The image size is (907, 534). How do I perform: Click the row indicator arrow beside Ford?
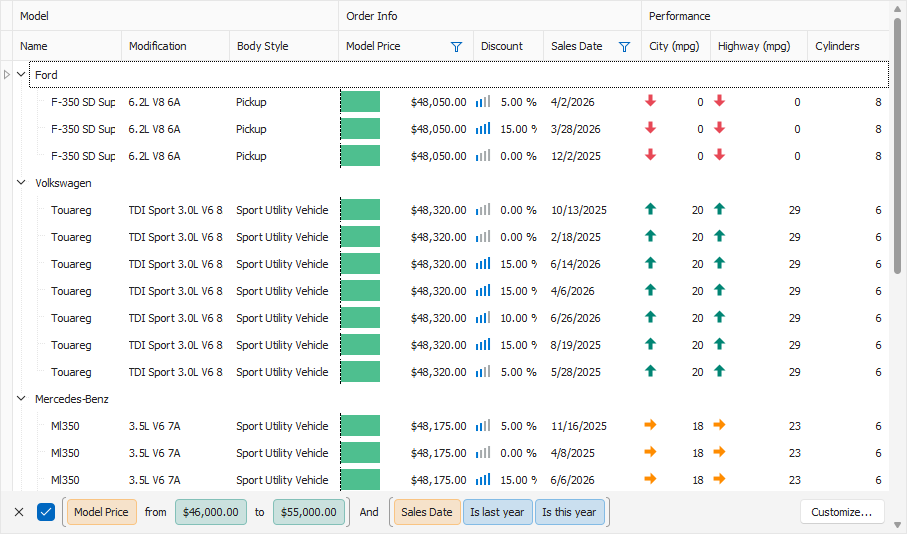7,75
